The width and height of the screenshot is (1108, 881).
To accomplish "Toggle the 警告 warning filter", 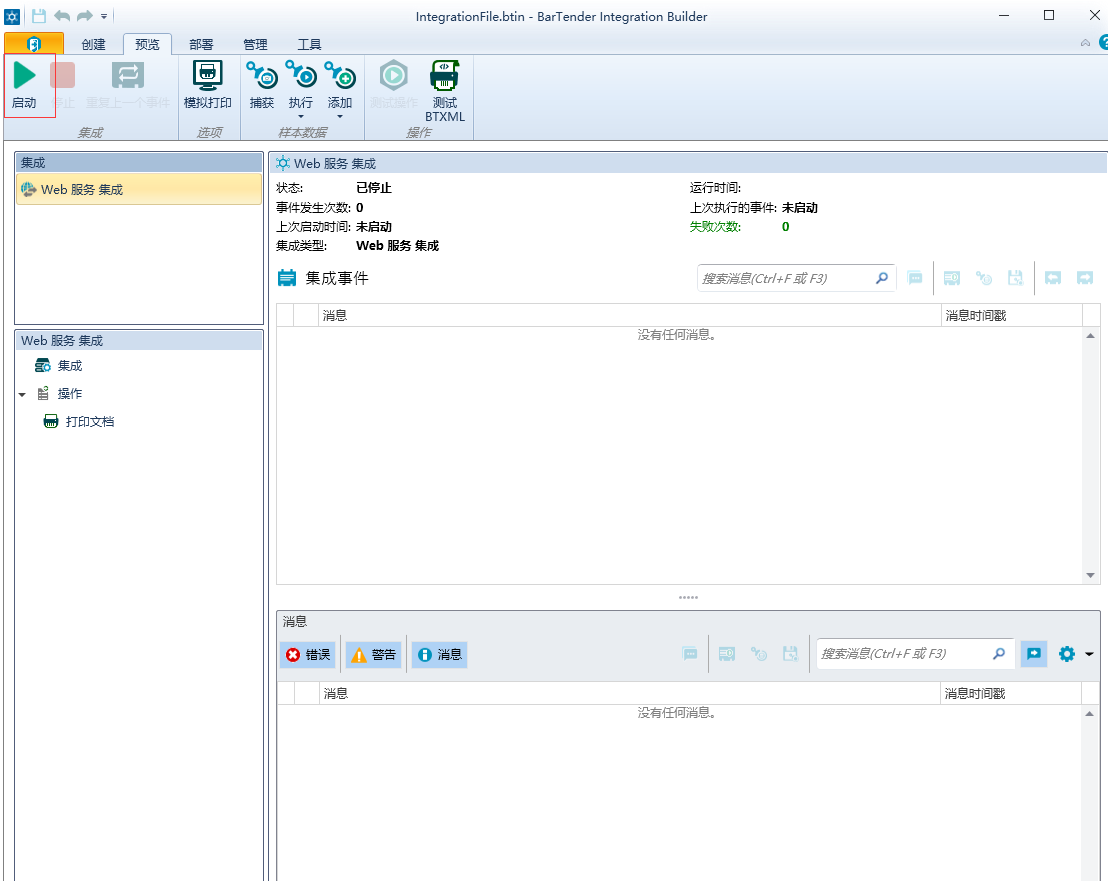I will pos(373,654).
